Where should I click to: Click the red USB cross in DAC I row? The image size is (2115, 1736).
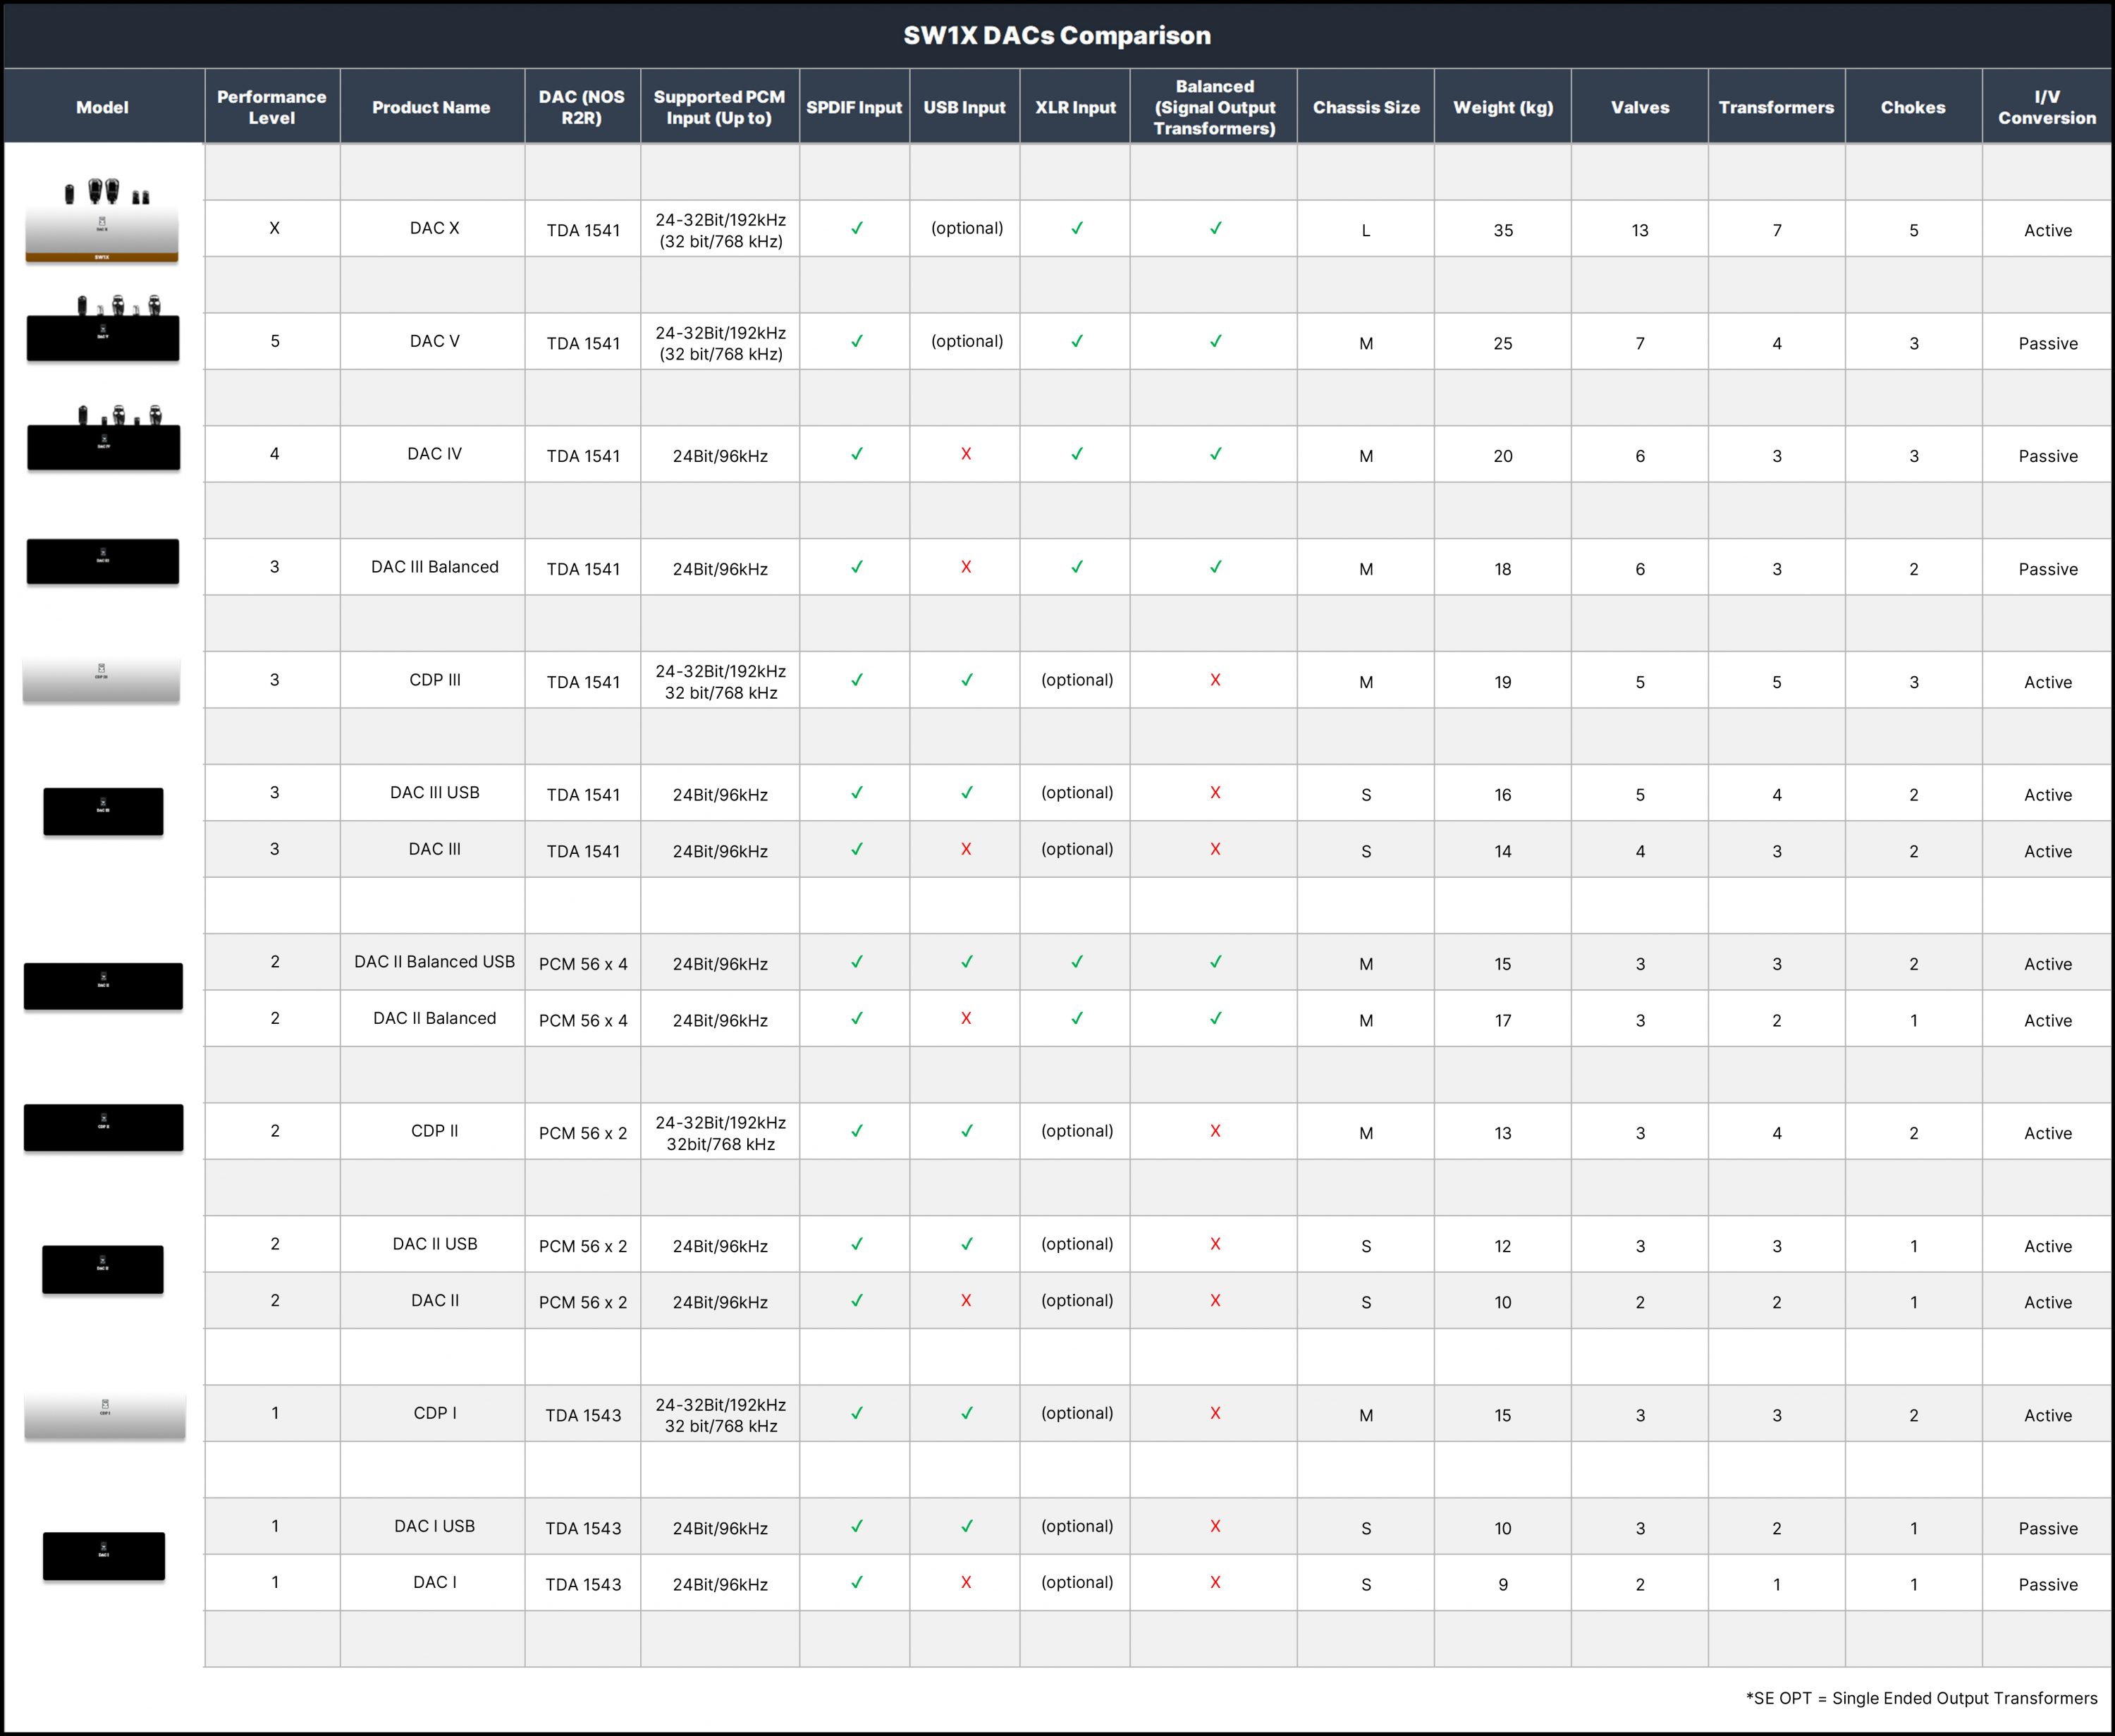[966, 1582]
